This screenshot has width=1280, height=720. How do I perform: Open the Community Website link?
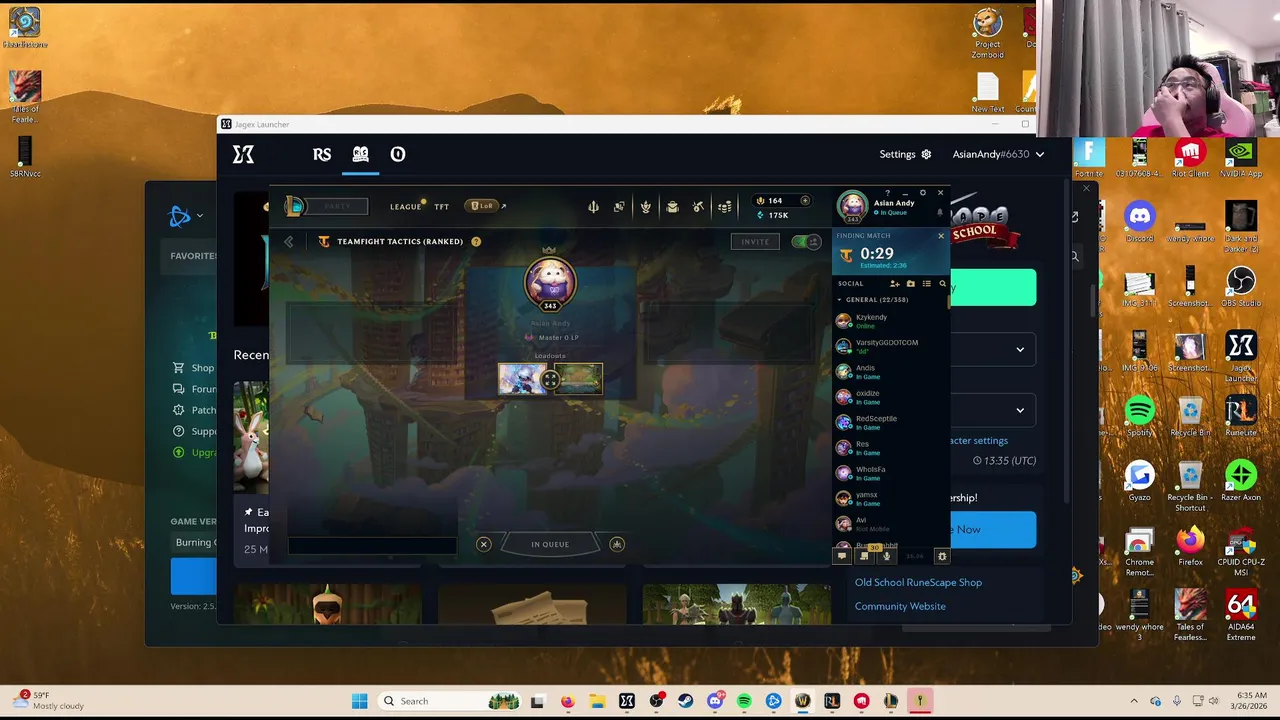point(900,606)
